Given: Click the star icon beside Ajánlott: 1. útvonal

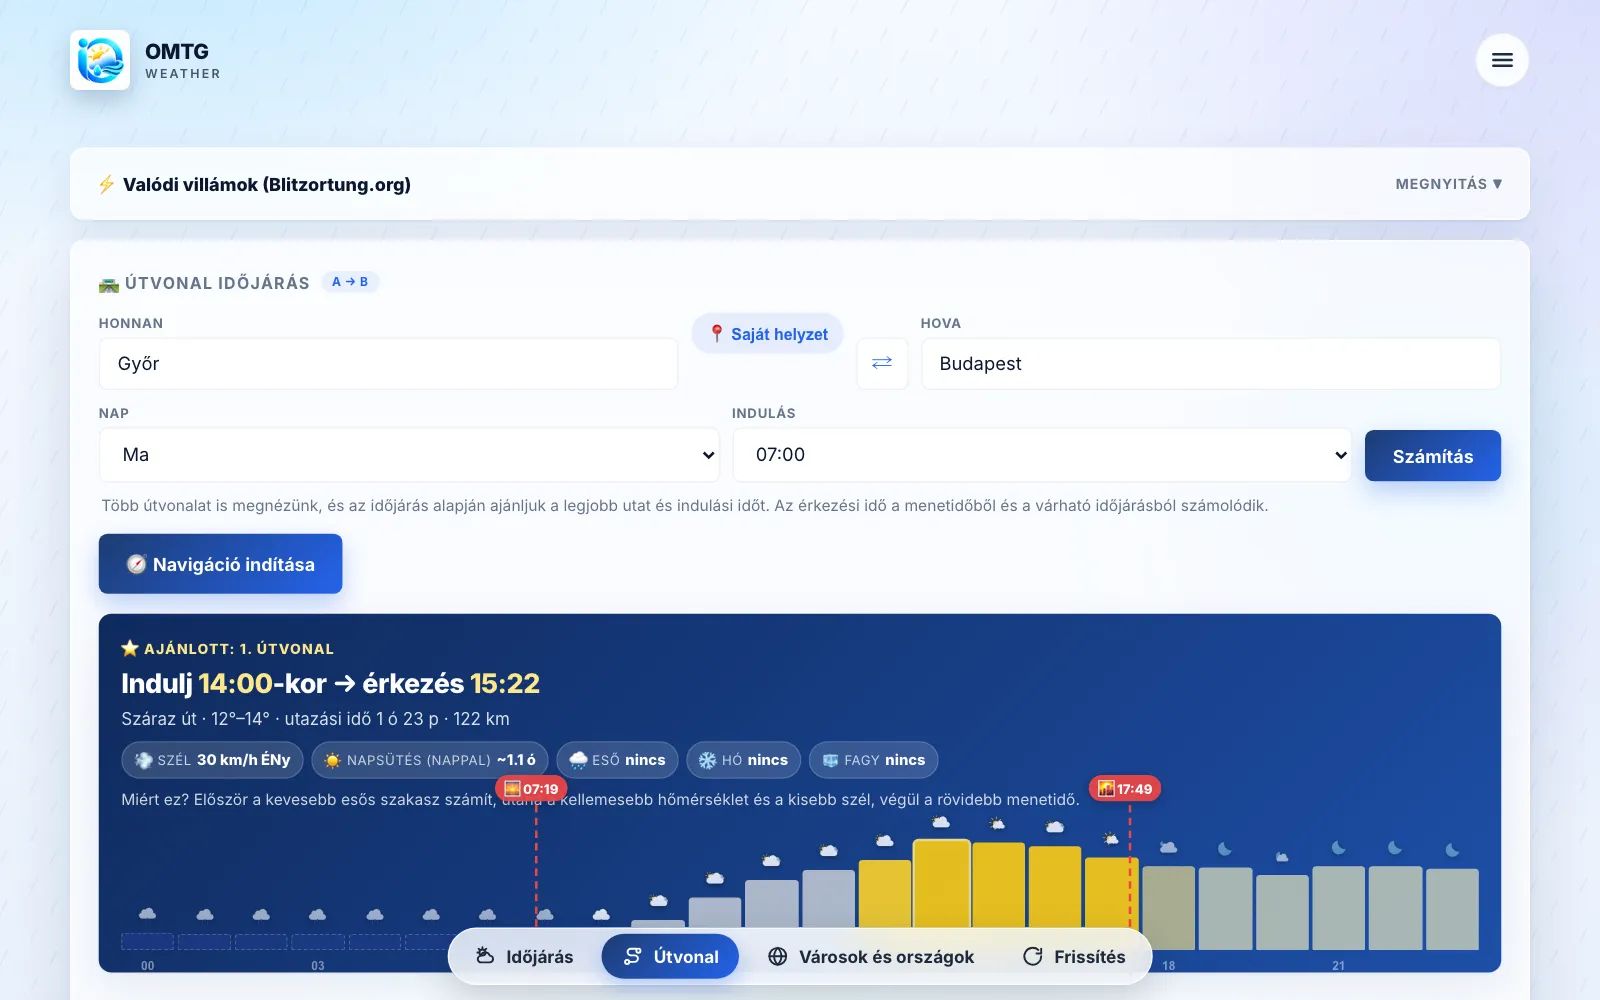Looking at the screenshot, I should coord(130,648).
